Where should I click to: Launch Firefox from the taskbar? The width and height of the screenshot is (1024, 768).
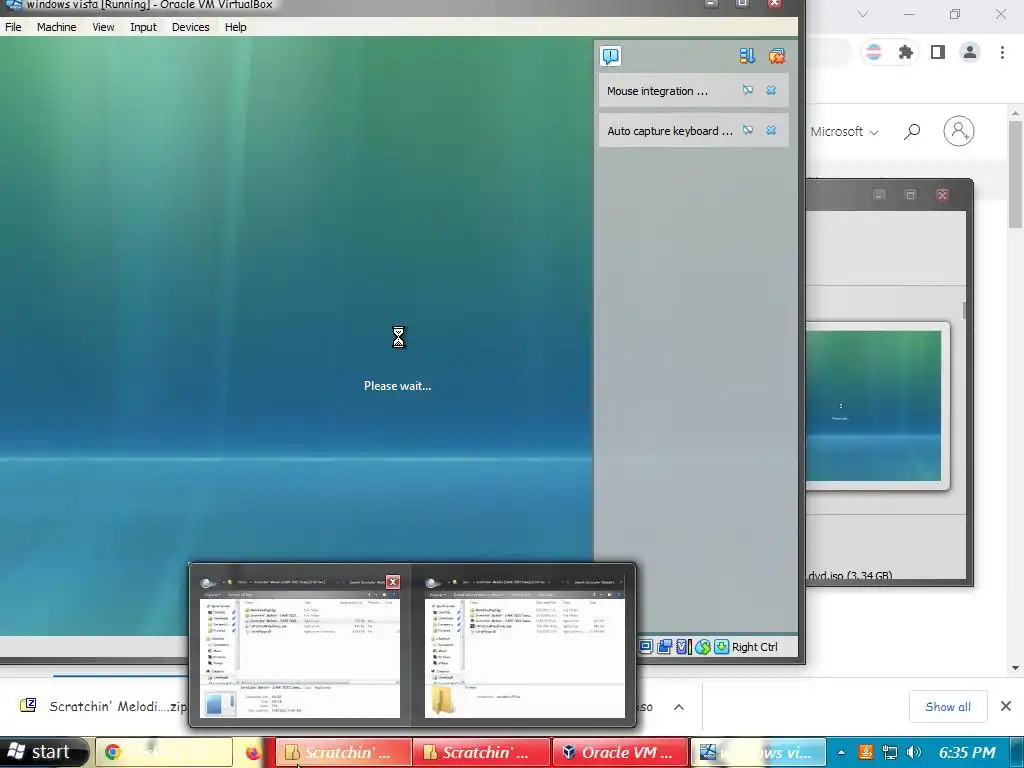(253, 753)
